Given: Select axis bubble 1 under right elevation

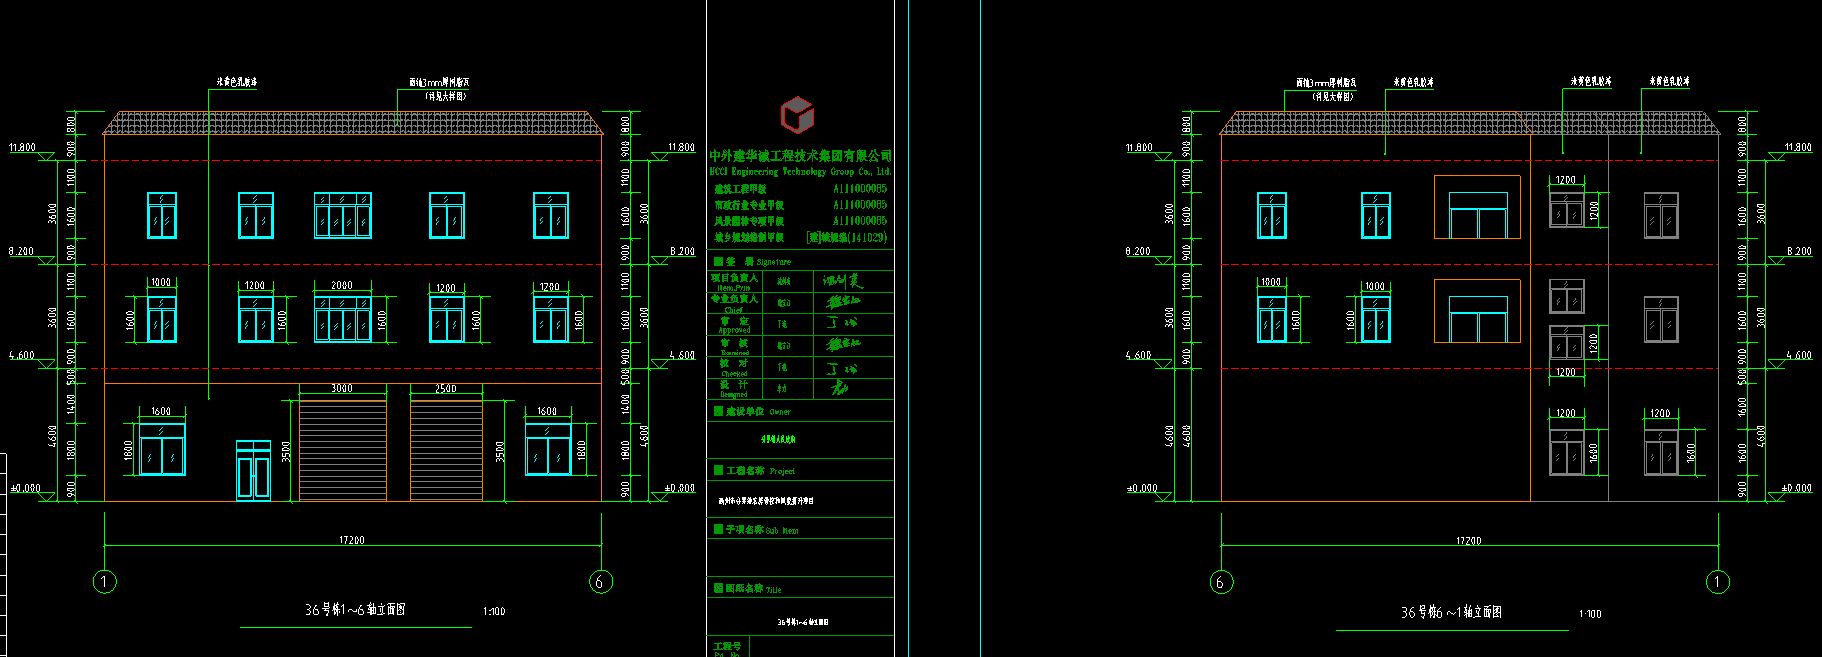Looking at the screenshot, I should [x=1717, y=582].
